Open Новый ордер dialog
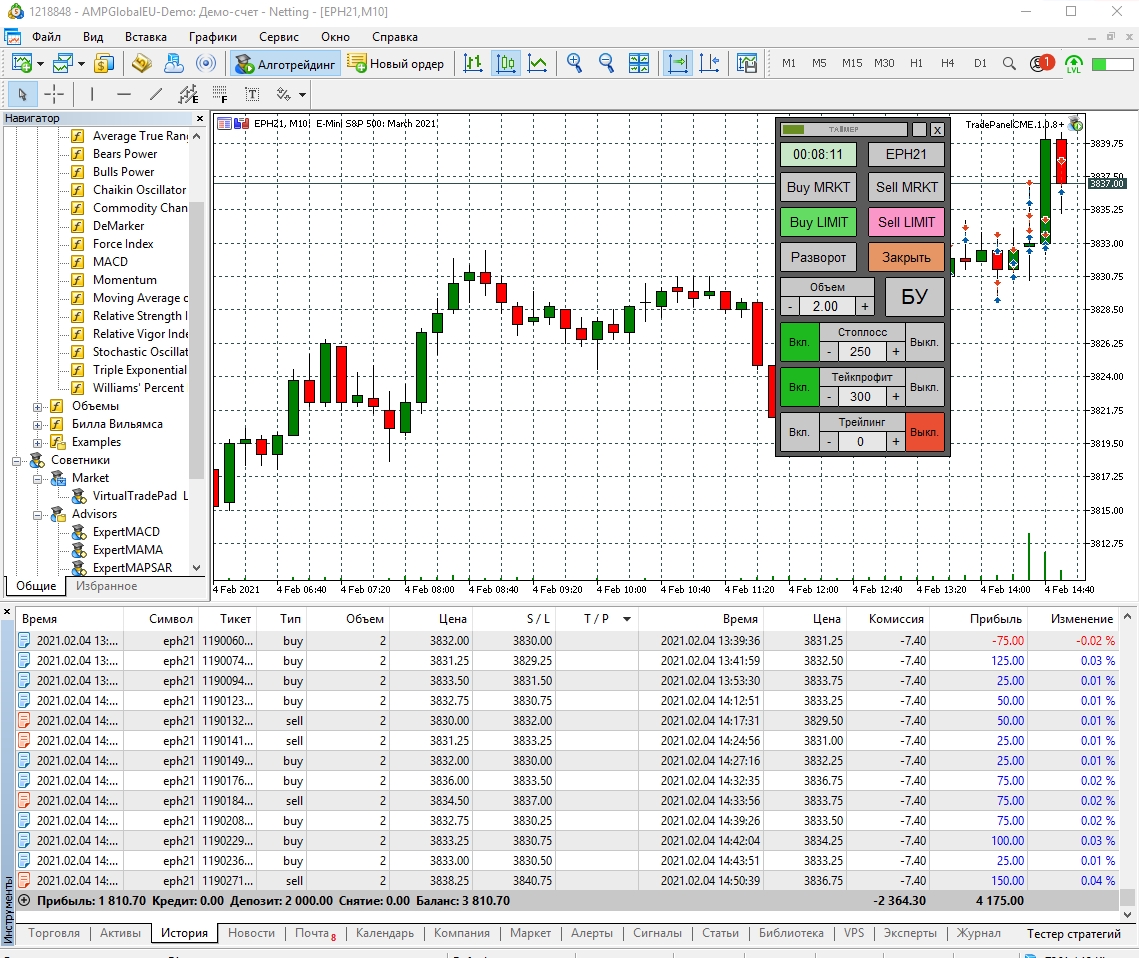 (x=396, y=64)
